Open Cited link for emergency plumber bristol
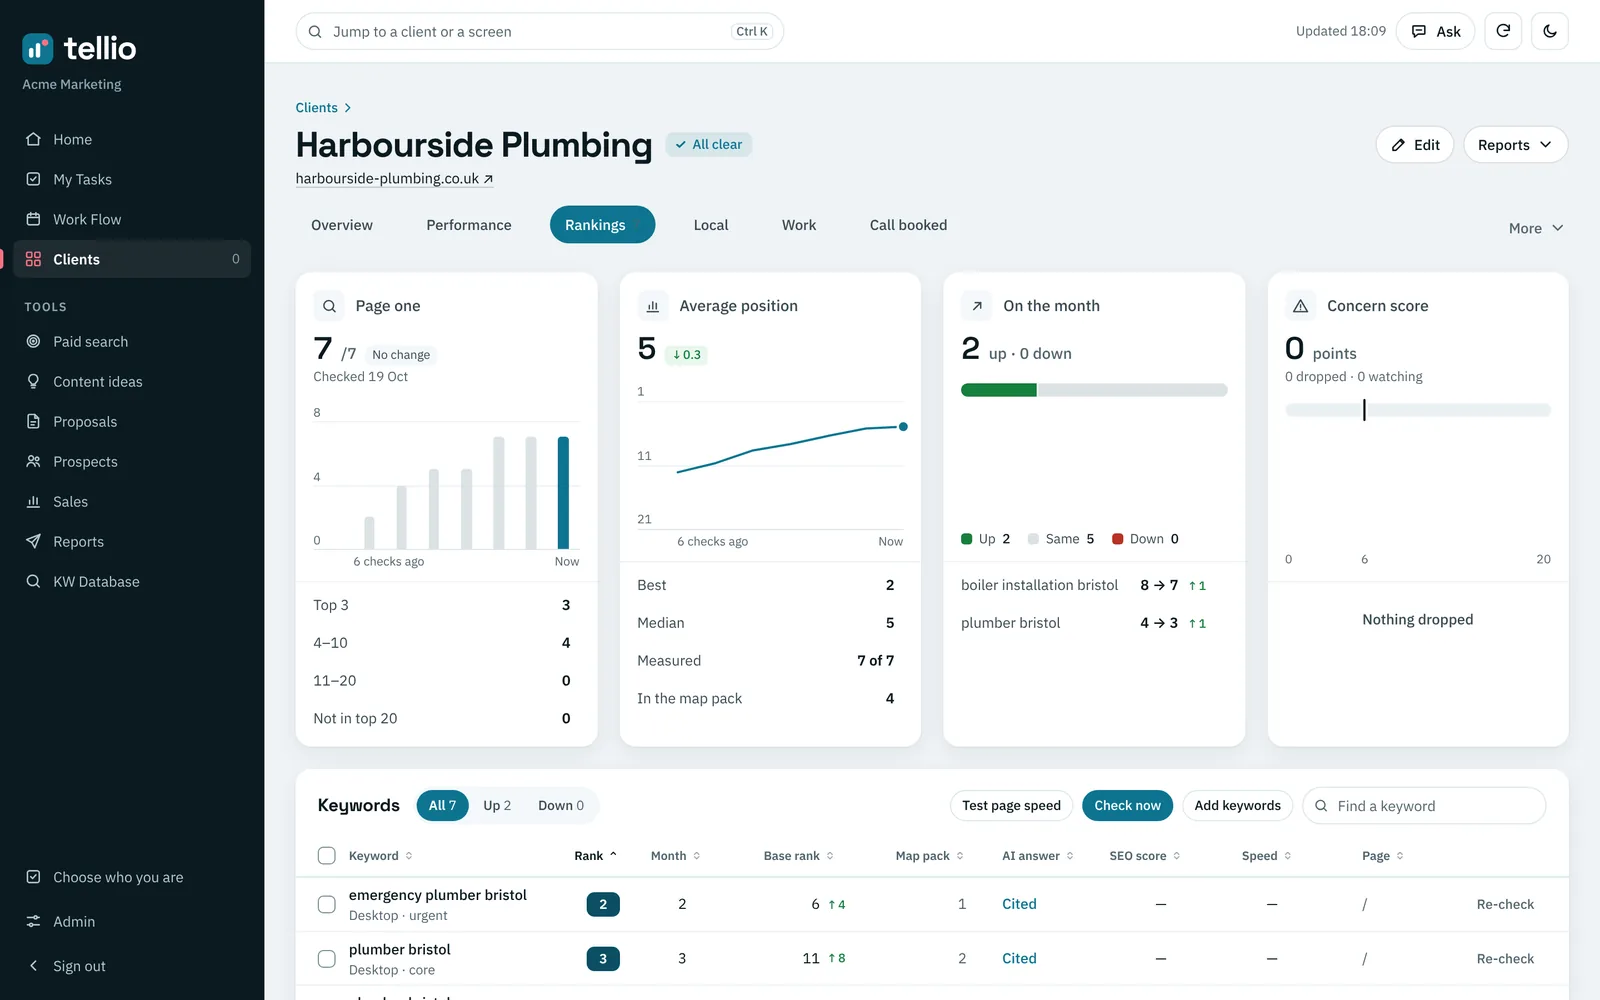1600x1000 pixels. click(x=1019, y=904)
